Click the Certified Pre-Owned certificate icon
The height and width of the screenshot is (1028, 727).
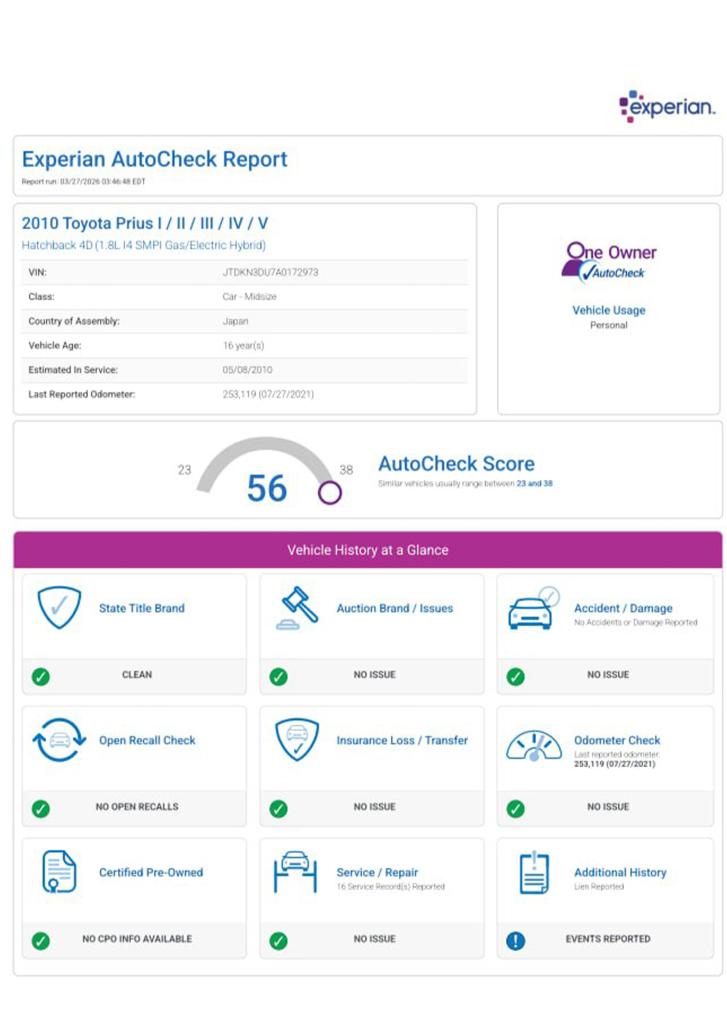click(59, 872)
